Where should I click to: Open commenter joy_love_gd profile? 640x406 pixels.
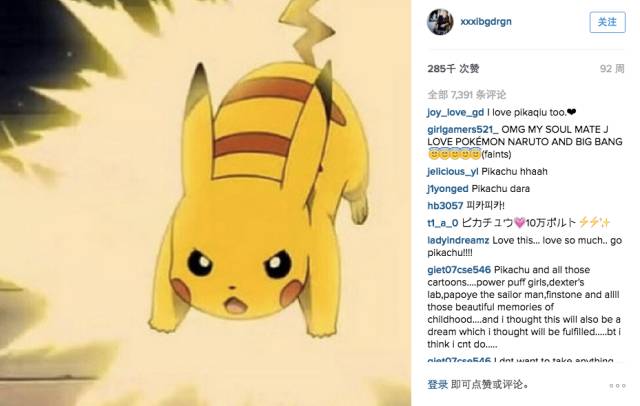[456, 113]
